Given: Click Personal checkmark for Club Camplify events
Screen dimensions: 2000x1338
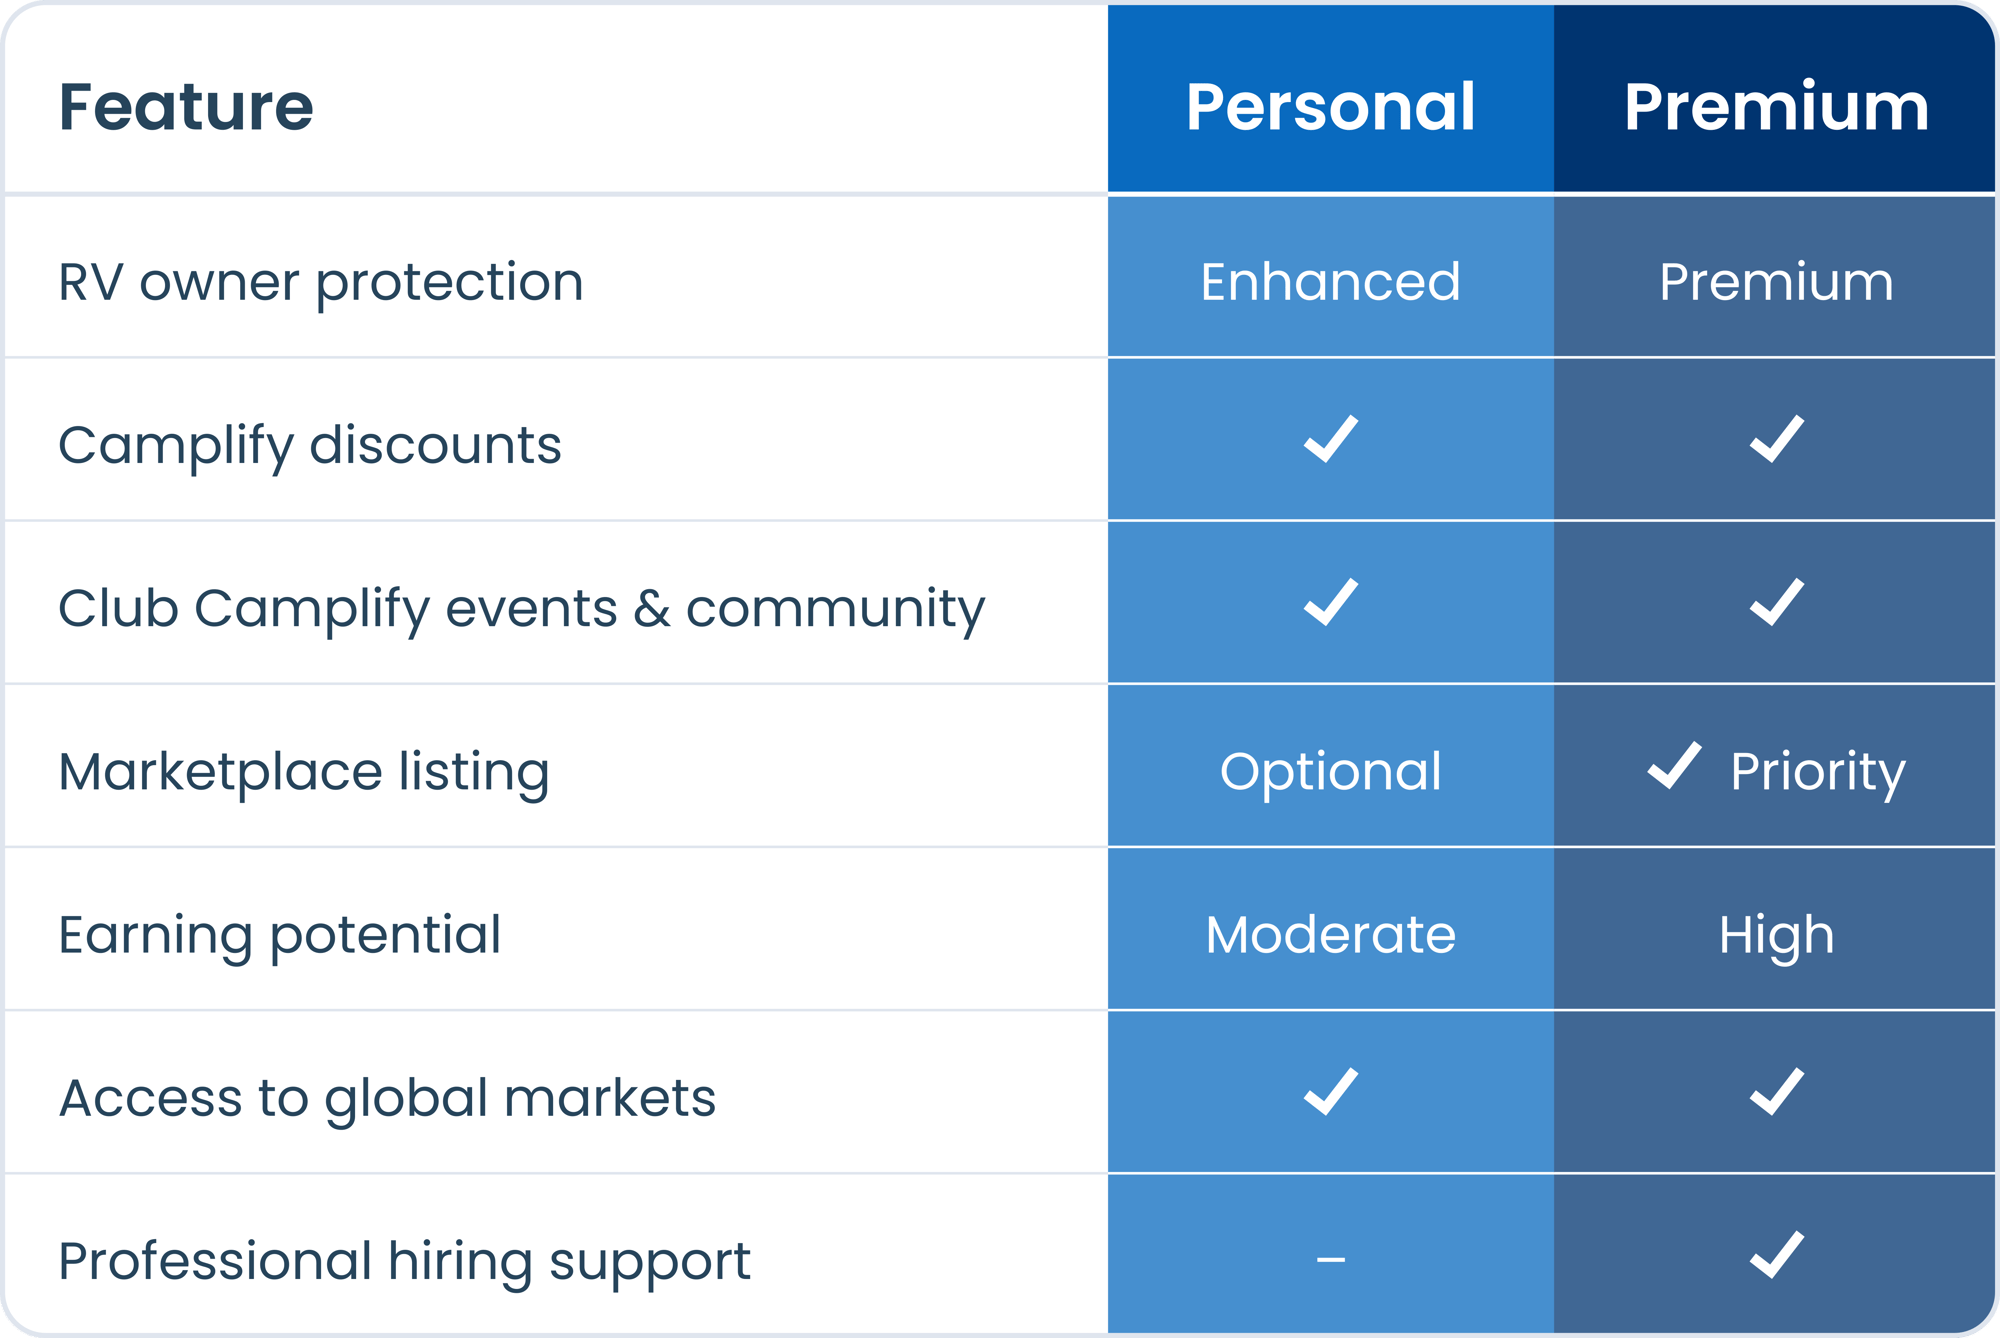Looking at the screenshot, I should pos(1331,602).
